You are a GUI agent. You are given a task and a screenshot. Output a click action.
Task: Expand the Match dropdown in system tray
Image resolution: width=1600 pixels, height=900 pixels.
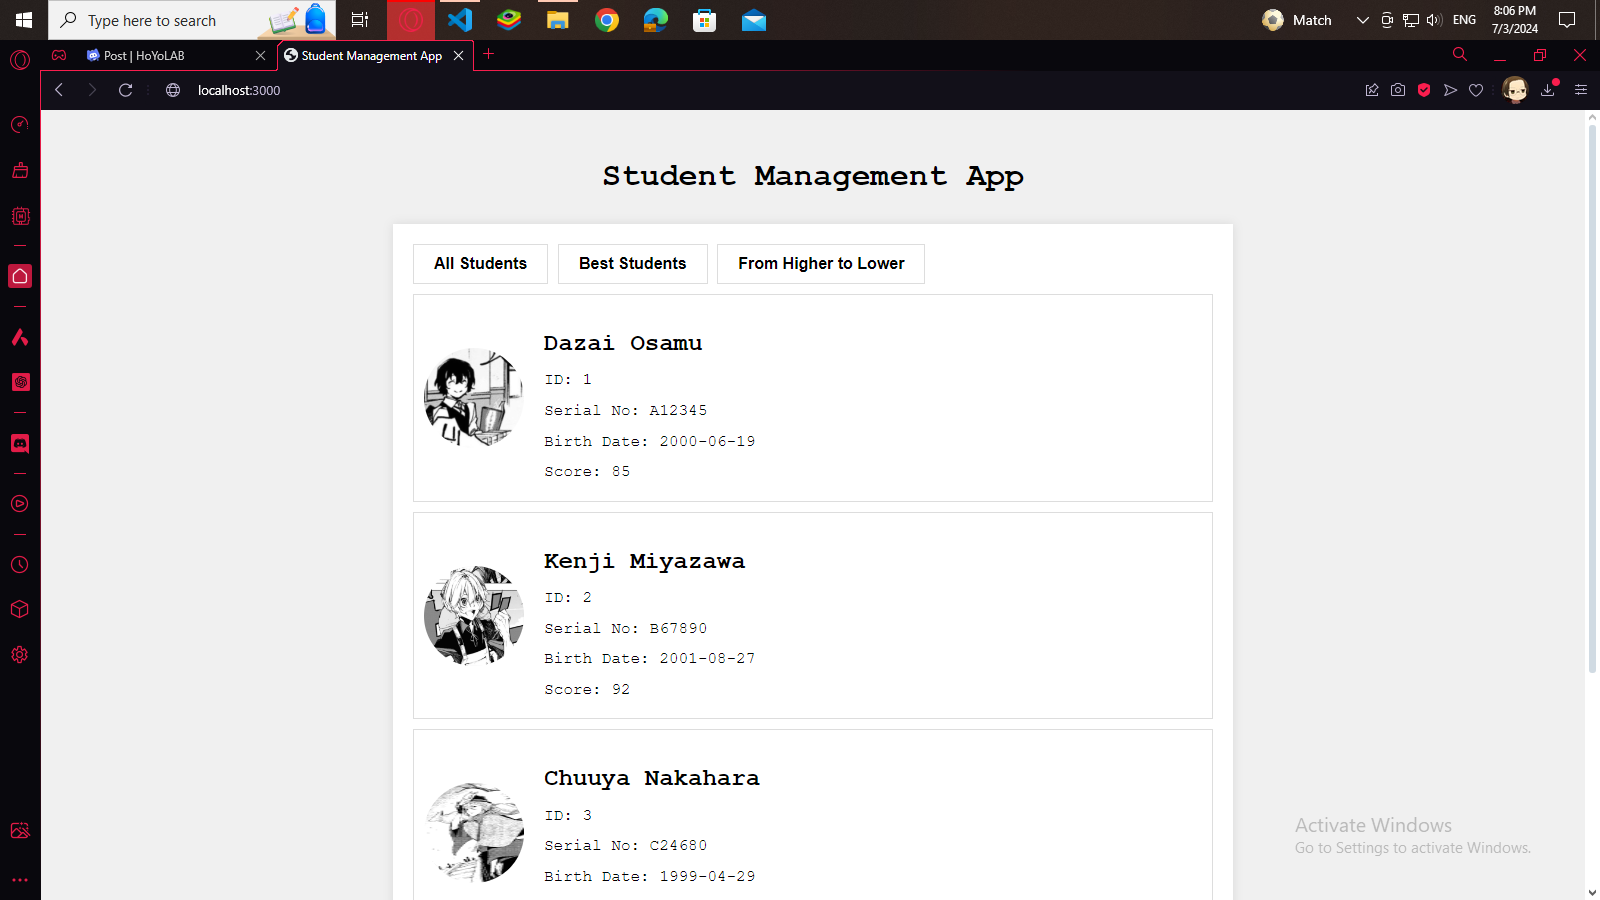point(1362,20)
